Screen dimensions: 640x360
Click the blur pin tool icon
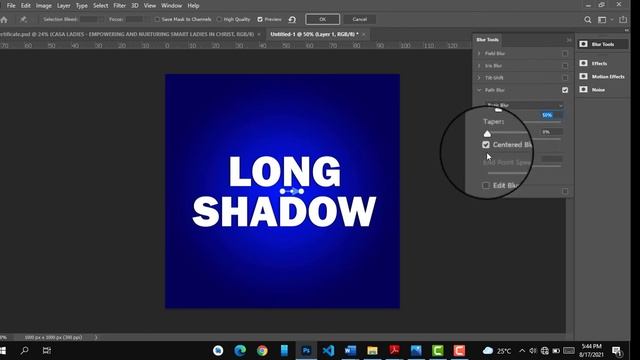pos(24,19)
